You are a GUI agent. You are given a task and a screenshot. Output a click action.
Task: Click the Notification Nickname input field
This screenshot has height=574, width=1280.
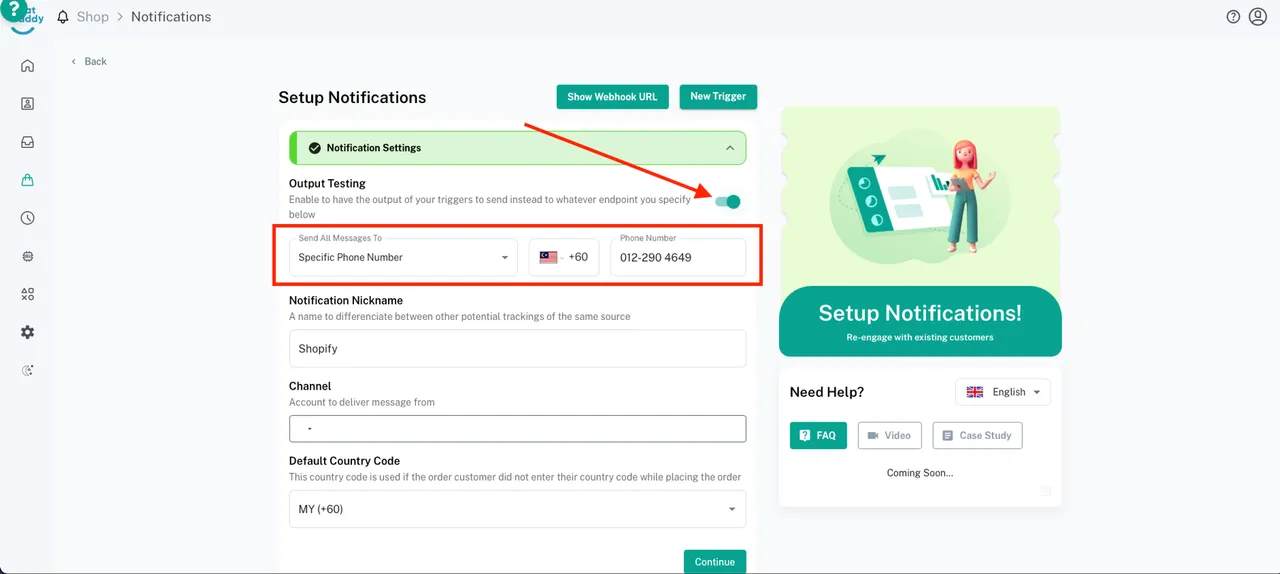coord(517,349)
